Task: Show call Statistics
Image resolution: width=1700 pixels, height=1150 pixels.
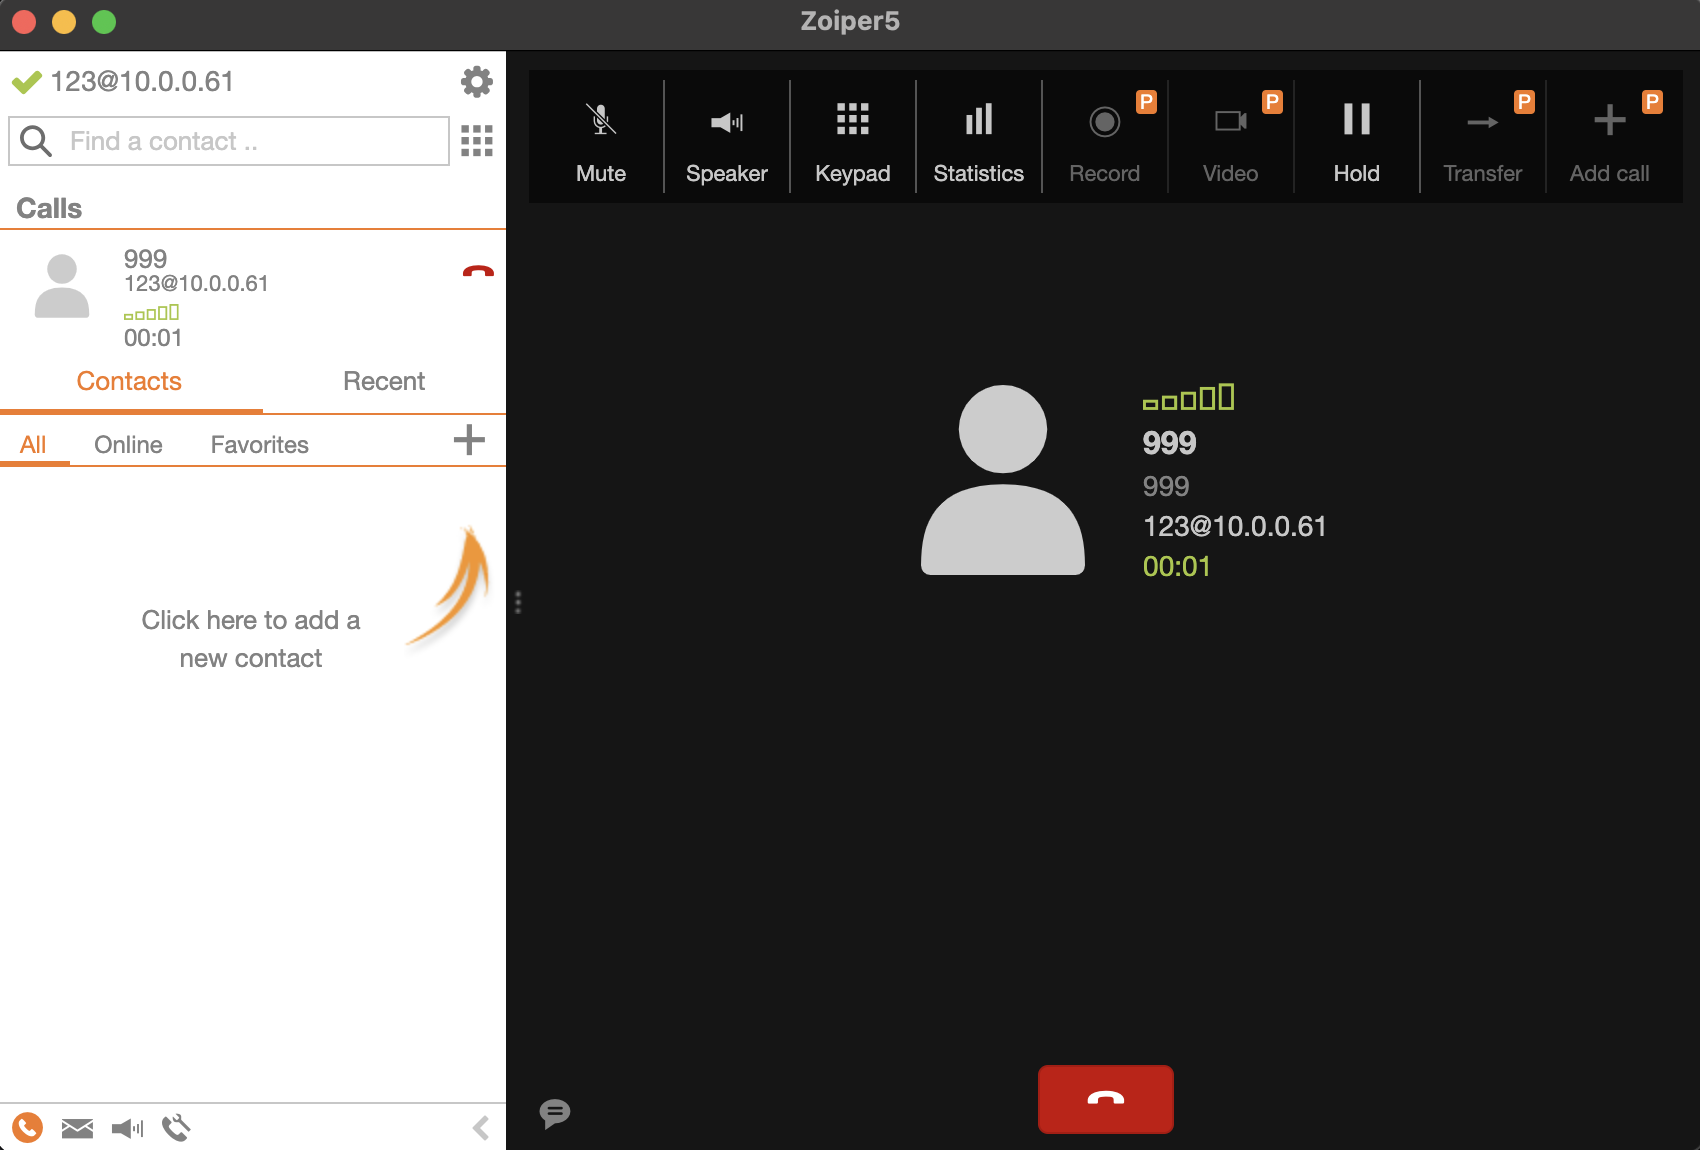Action: 978,138
